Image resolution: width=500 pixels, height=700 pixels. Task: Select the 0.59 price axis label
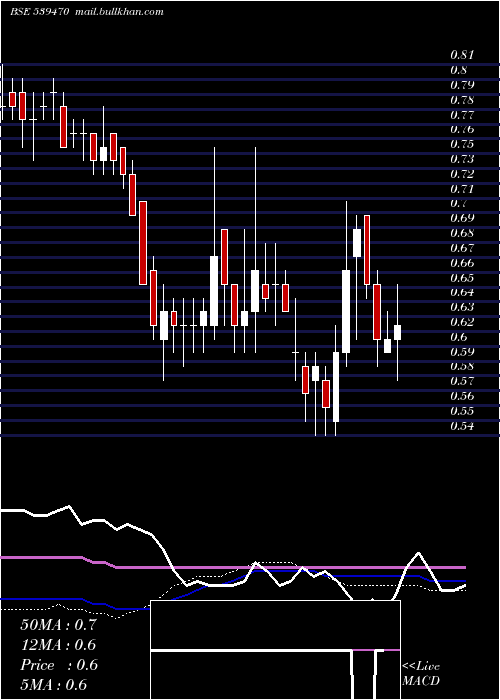tap(462, 351)
